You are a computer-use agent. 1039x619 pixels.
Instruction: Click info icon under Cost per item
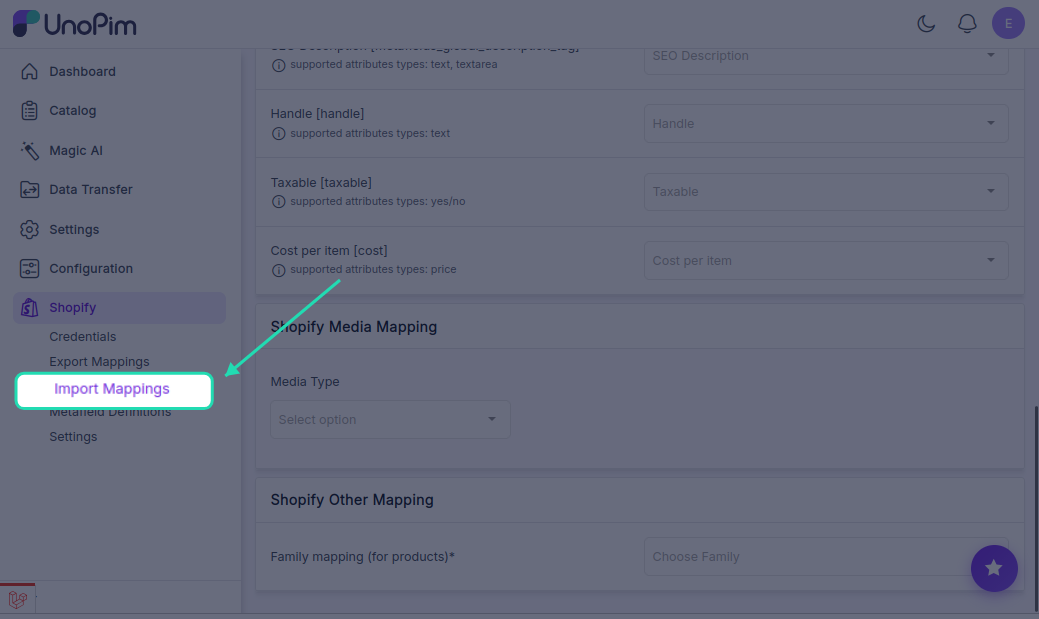(278, 270)
